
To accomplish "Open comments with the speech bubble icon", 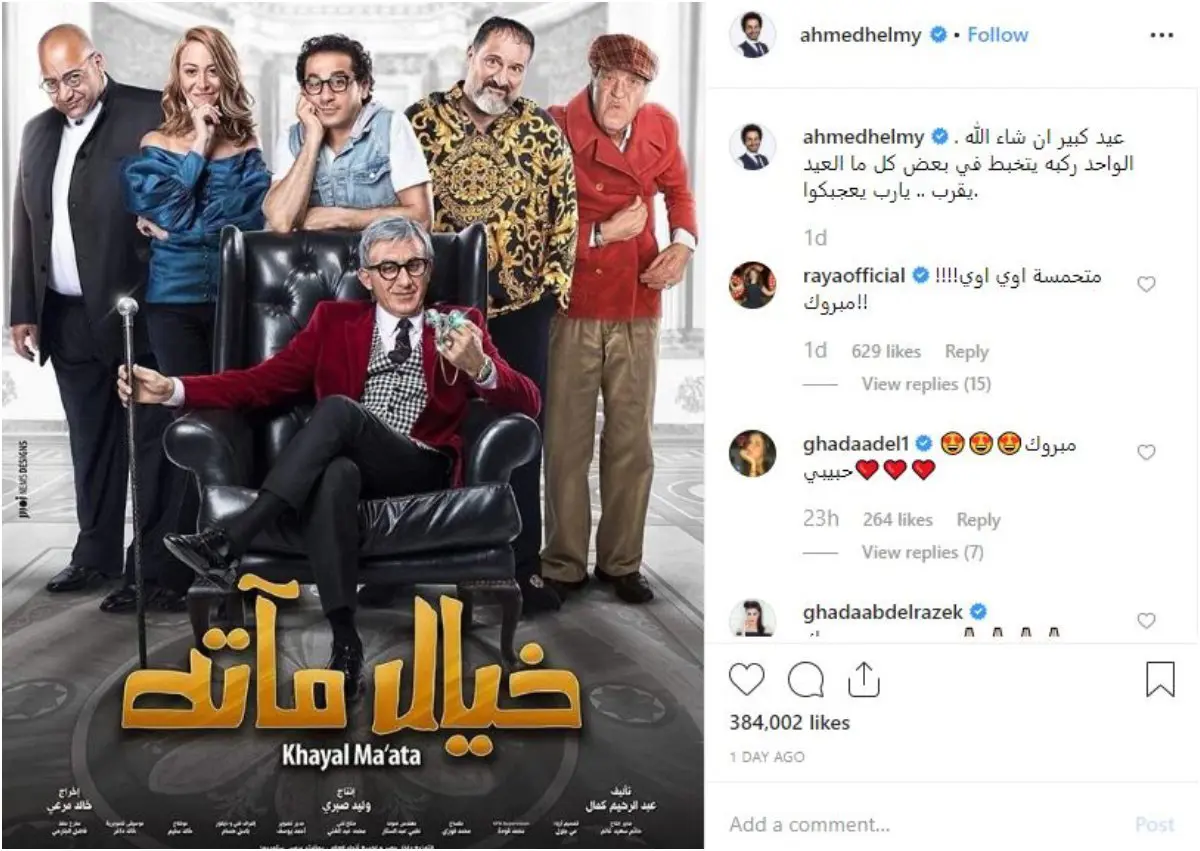I will (805, 680).
